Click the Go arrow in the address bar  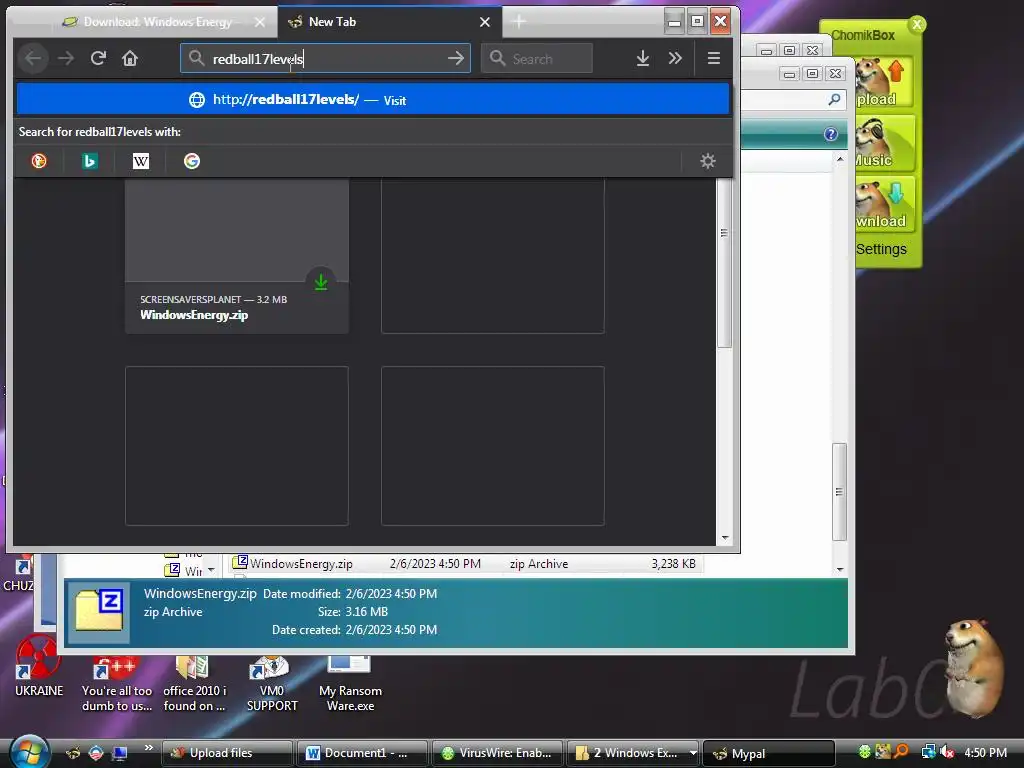(455, 59)
